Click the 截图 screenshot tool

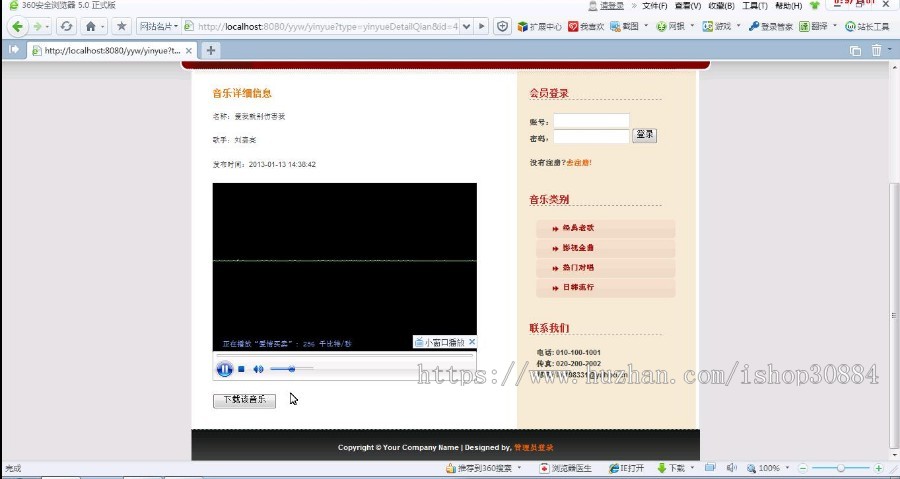tap(624, 26)
